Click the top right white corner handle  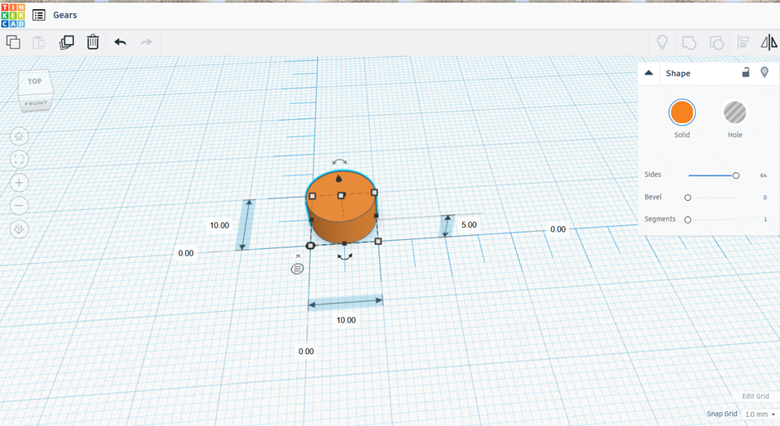tap(374, 192)
